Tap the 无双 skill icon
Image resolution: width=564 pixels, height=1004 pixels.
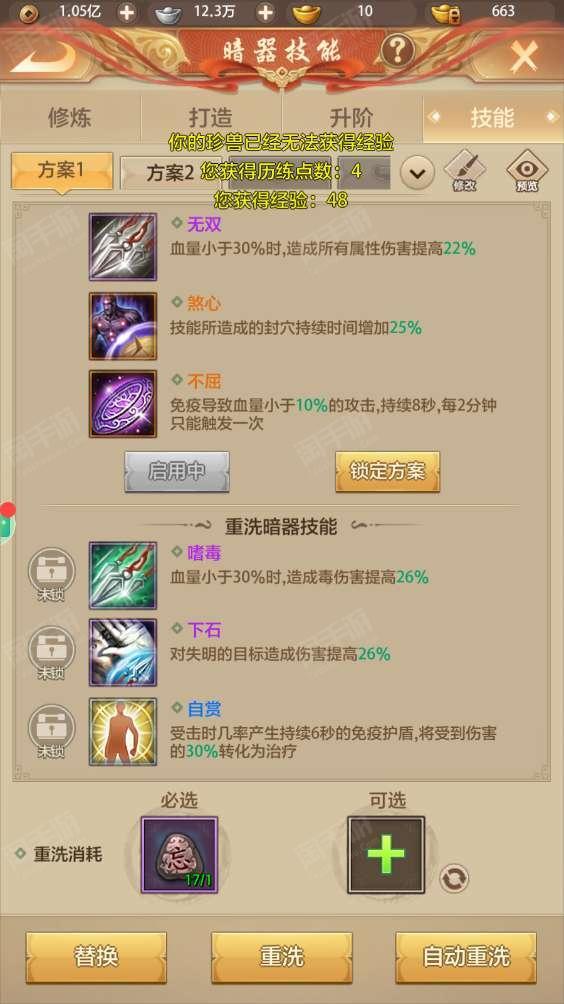coord(123,247)
